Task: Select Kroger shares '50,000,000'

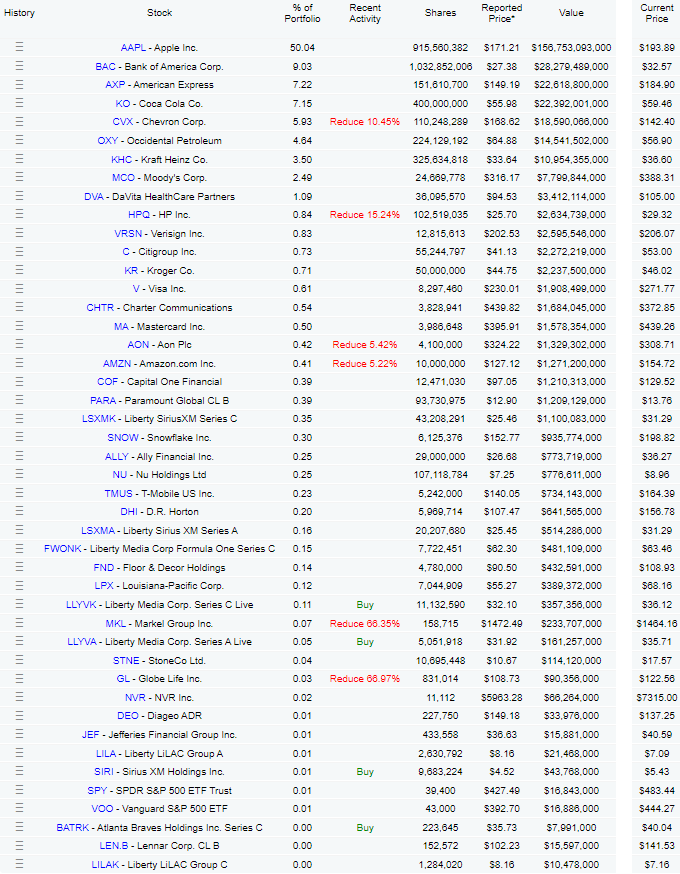Action: [x=440, y=270]
